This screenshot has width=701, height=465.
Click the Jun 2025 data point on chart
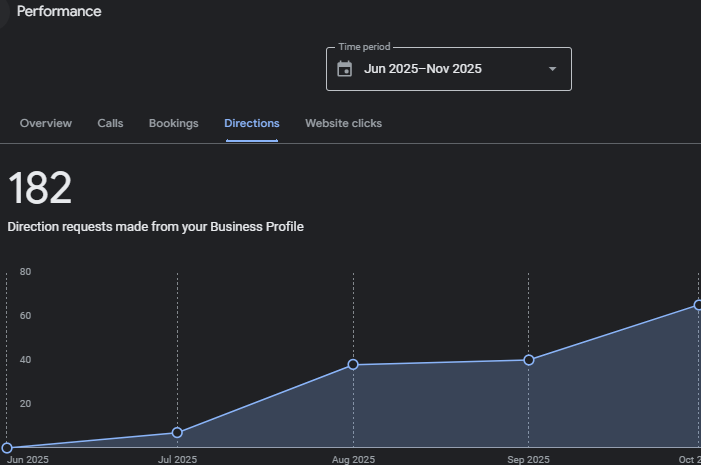(x=7, y=449)
